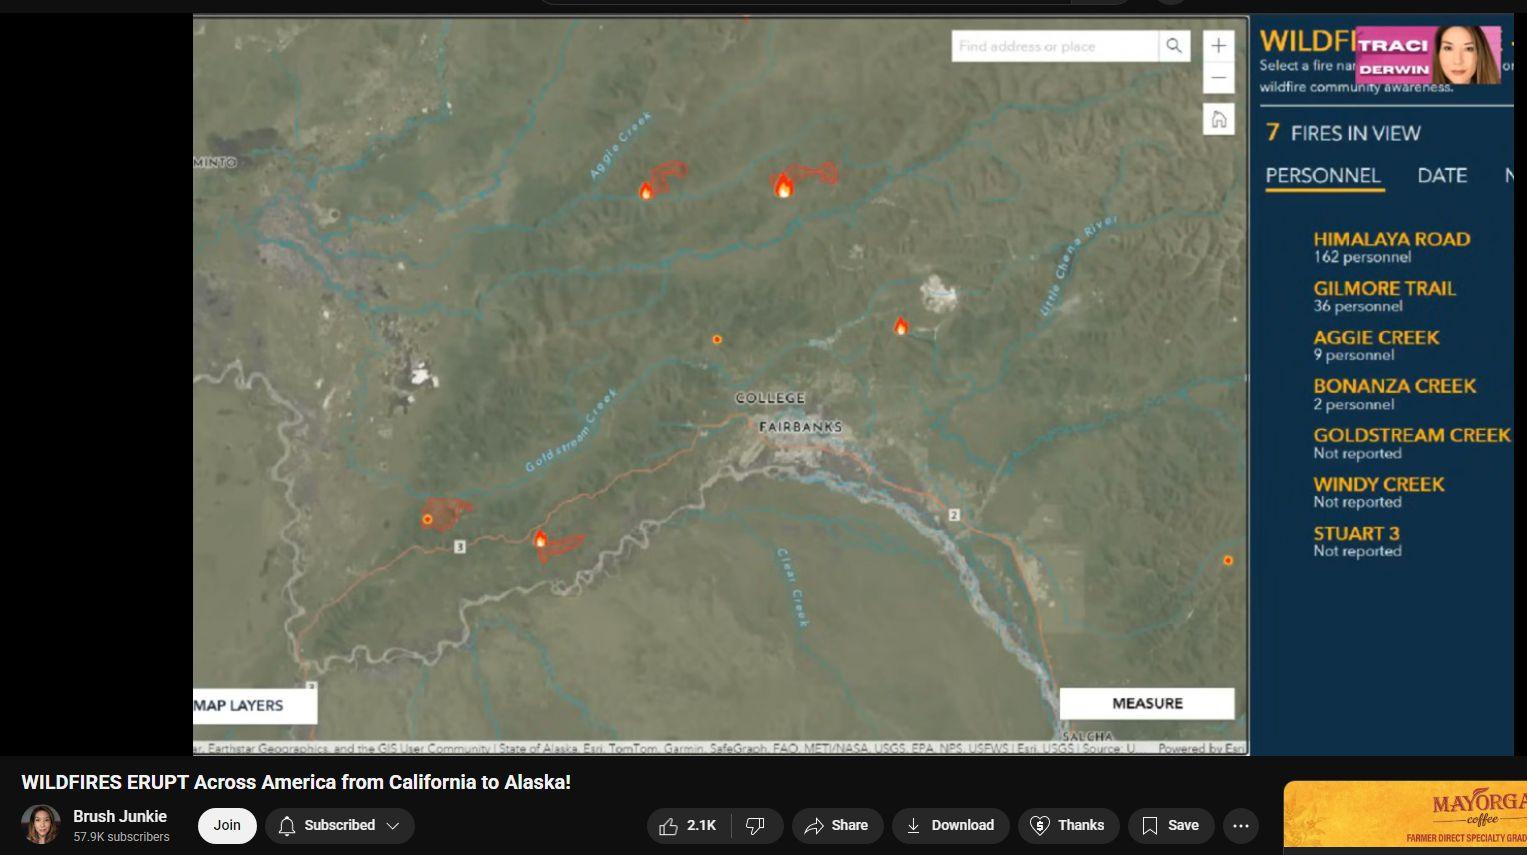Expand the Subscribed notification dropdown
The height and width of the screenshot is (855, 1527).
pos(340,825)
